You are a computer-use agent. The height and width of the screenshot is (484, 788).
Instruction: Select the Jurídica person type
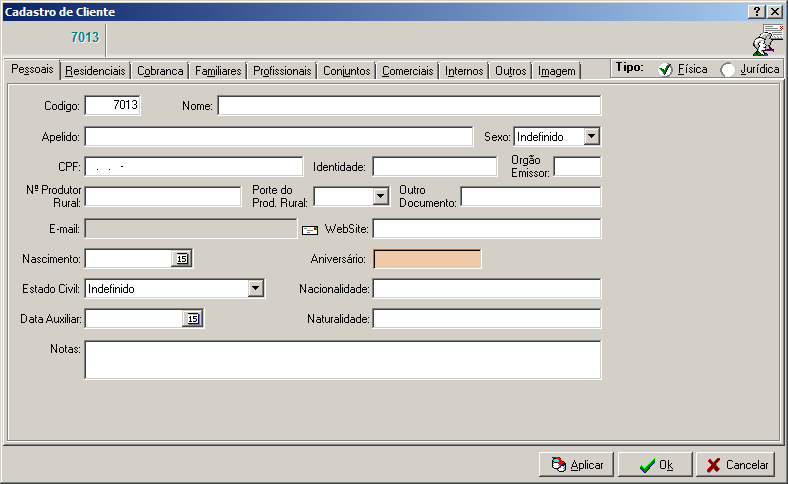[x=728, y=70]
